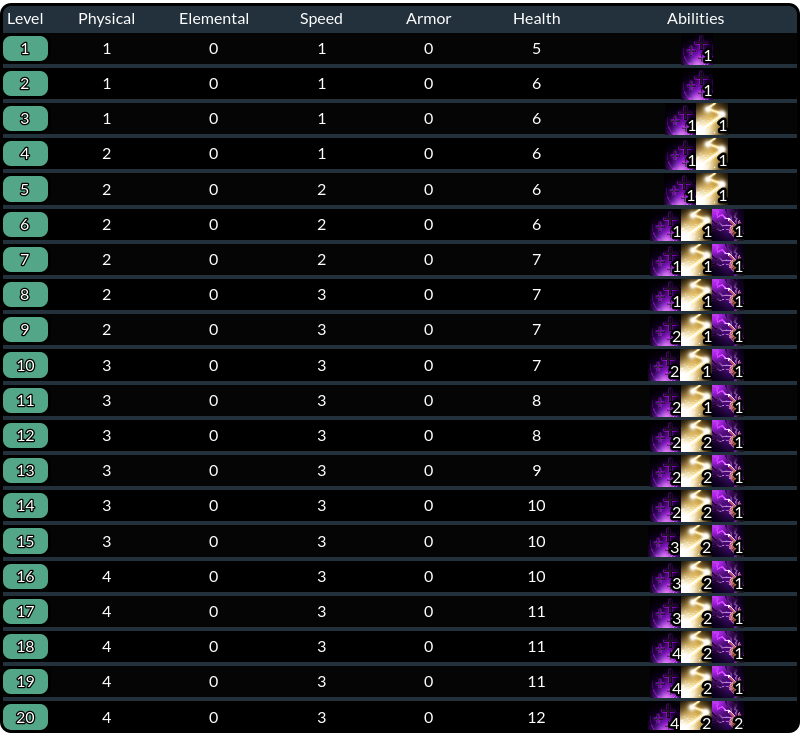Select the green Level 13 badge

point(26,470)
